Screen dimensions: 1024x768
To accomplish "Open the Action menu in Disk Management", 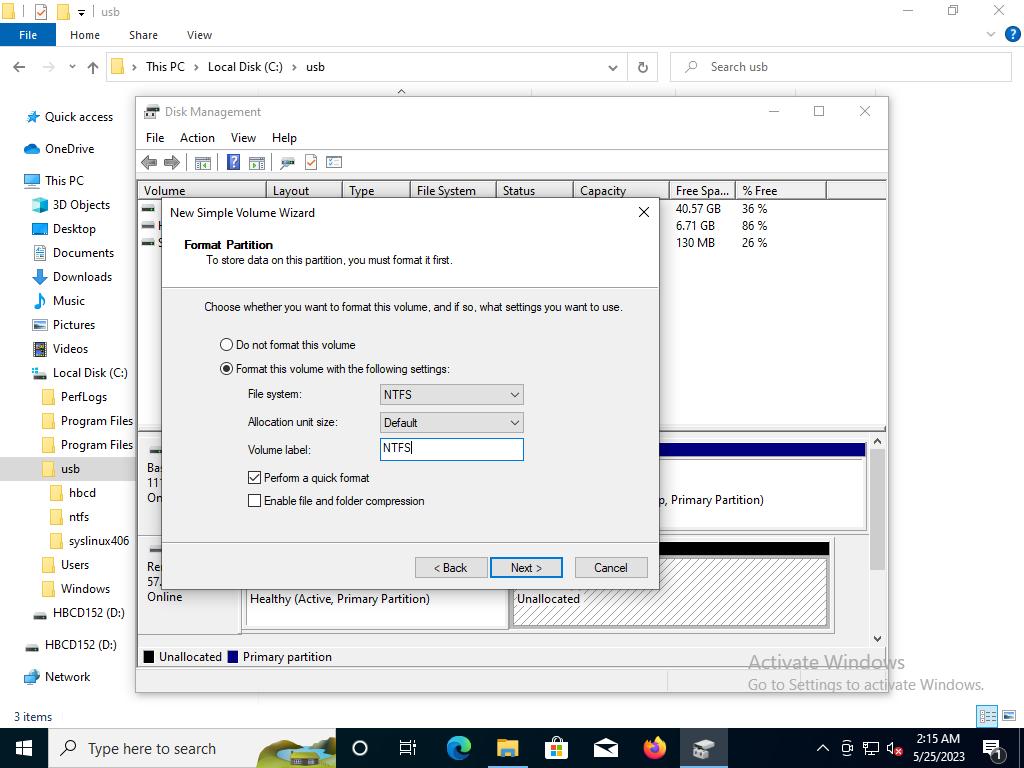I will pos(197,137).
